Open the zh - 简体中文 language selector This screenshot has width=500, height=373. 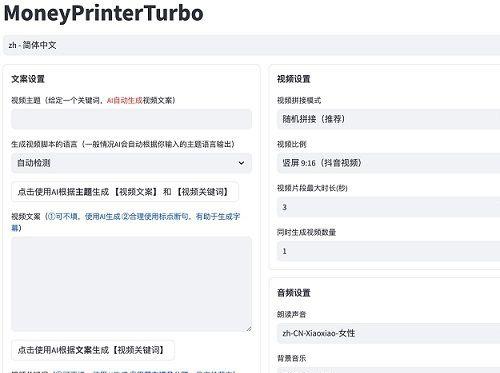(x=251, y=45)
